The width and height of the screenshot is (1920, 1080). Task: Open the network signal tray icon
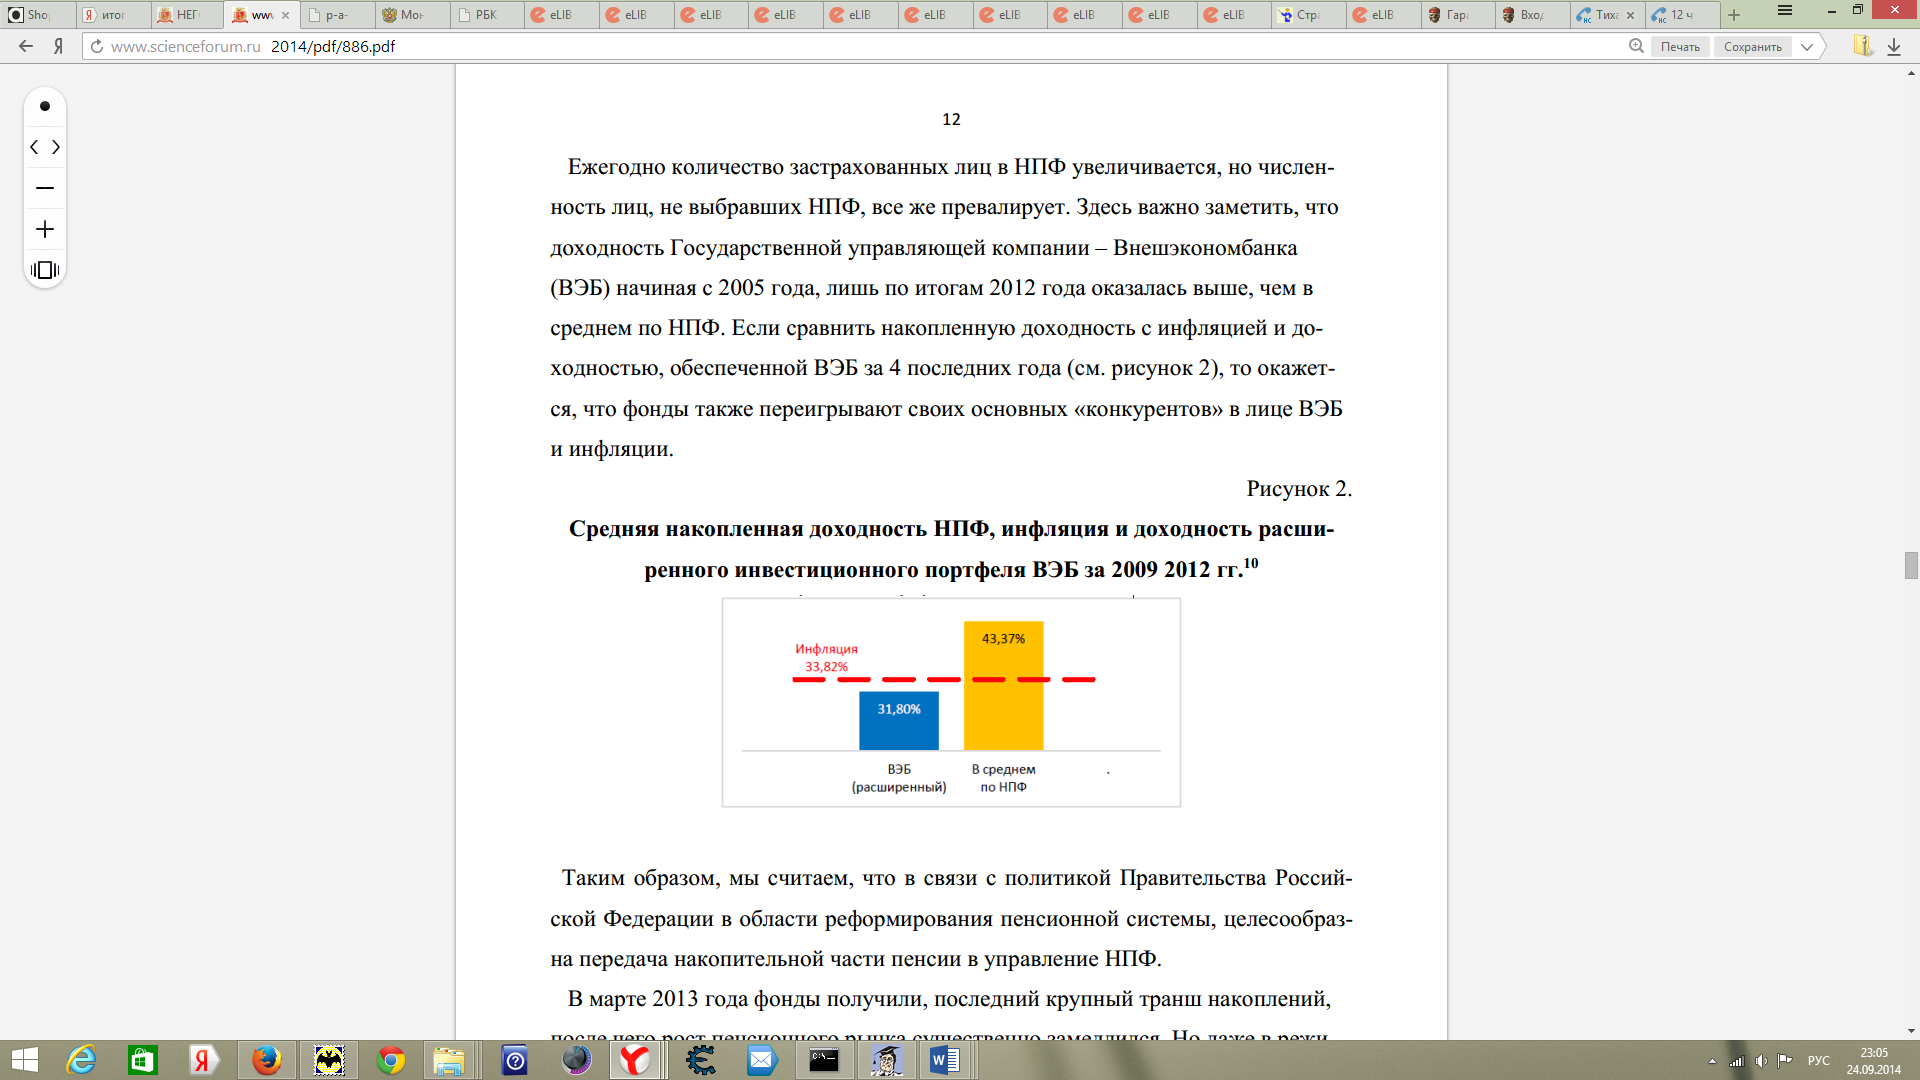(1737, 1061)
